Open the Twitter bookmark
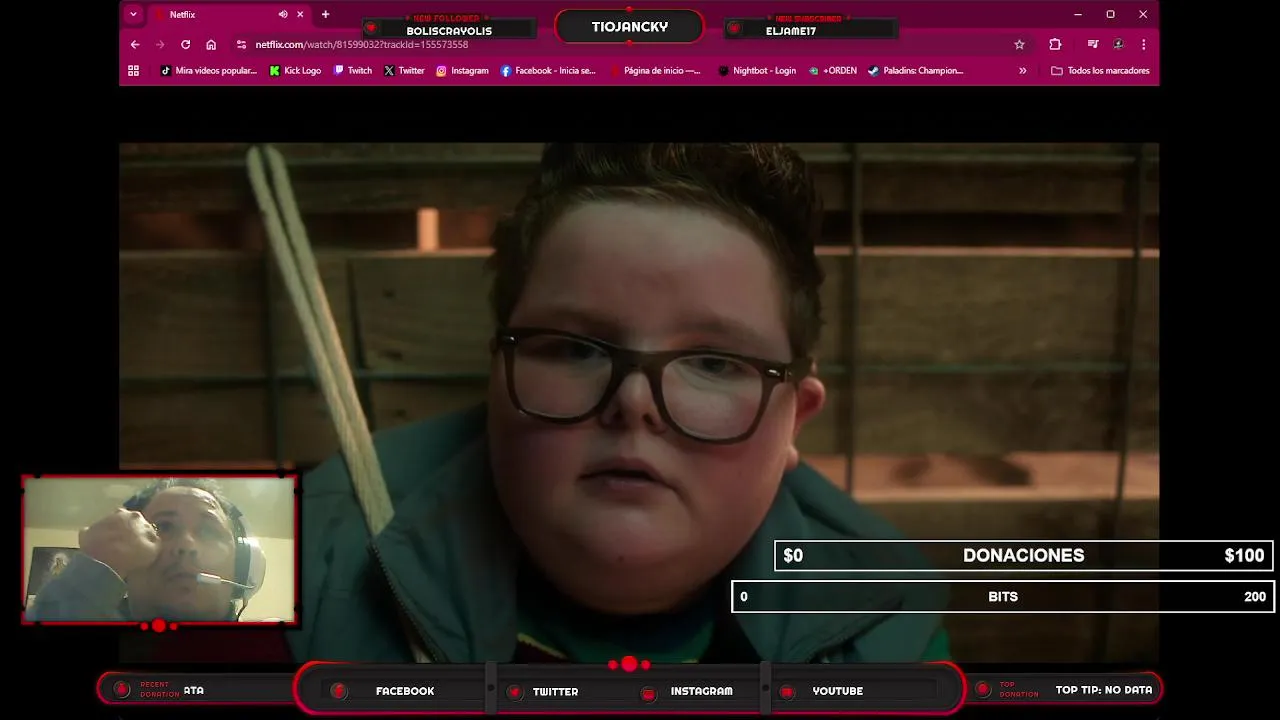Image resolution: width=1280 pixels, height=720 pixels. coord(404,70)
